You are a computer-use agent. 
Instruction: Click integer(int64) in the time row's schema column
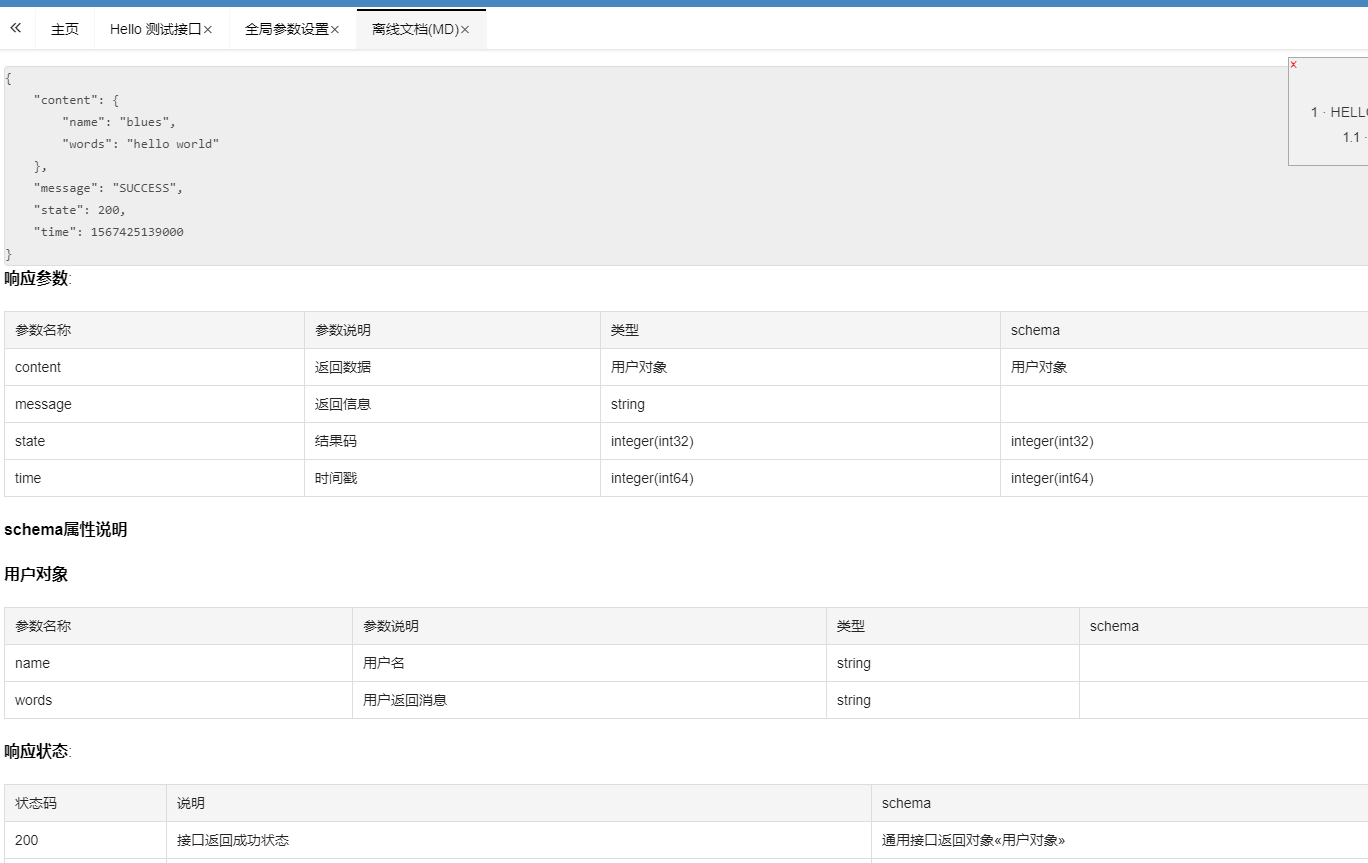click(x=1052, y=478)
